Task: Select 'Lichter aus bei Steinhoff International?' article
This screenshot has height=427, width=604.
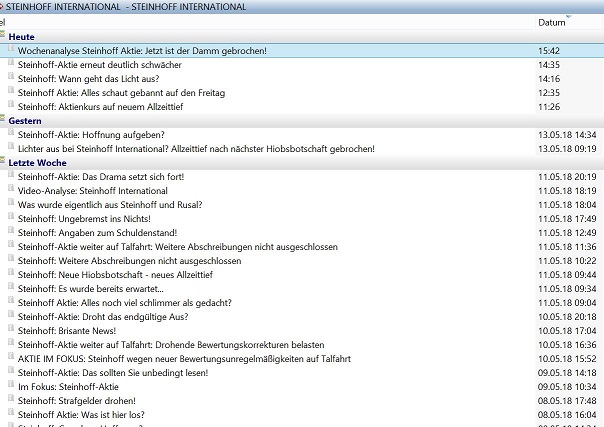Action: (196, 149)
